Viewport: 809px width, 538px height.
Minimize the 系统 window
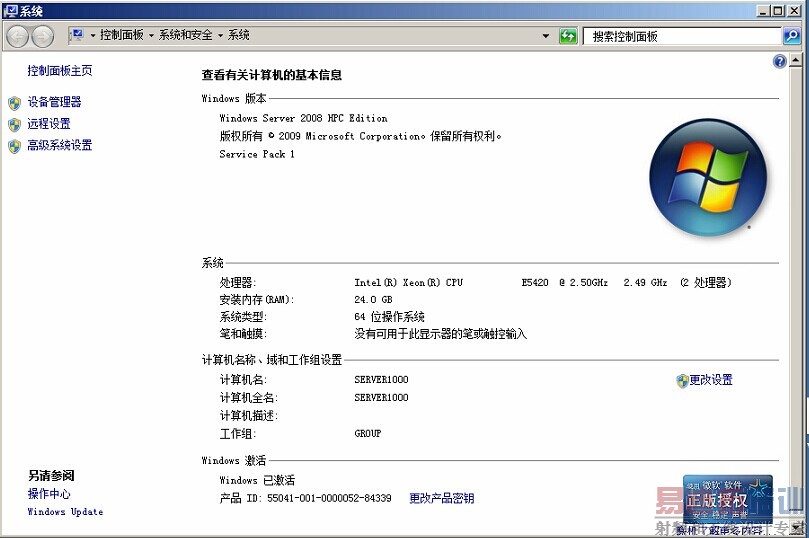(764, 10)
